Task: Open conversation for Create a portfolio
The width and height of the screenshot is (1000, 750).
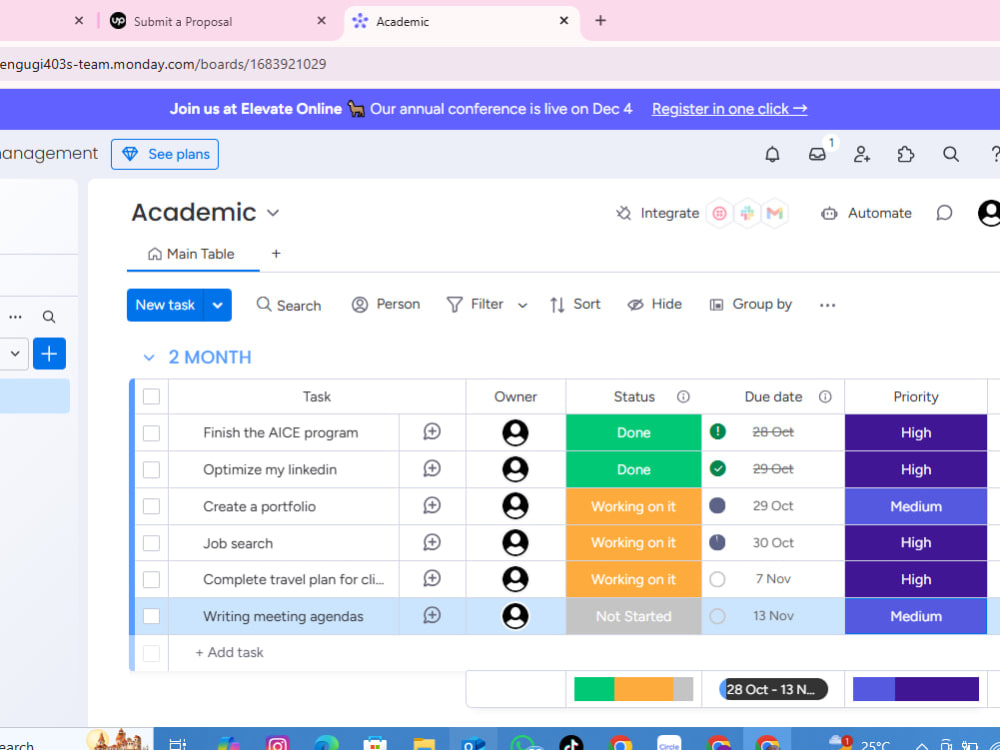Action: pos(432,506)
